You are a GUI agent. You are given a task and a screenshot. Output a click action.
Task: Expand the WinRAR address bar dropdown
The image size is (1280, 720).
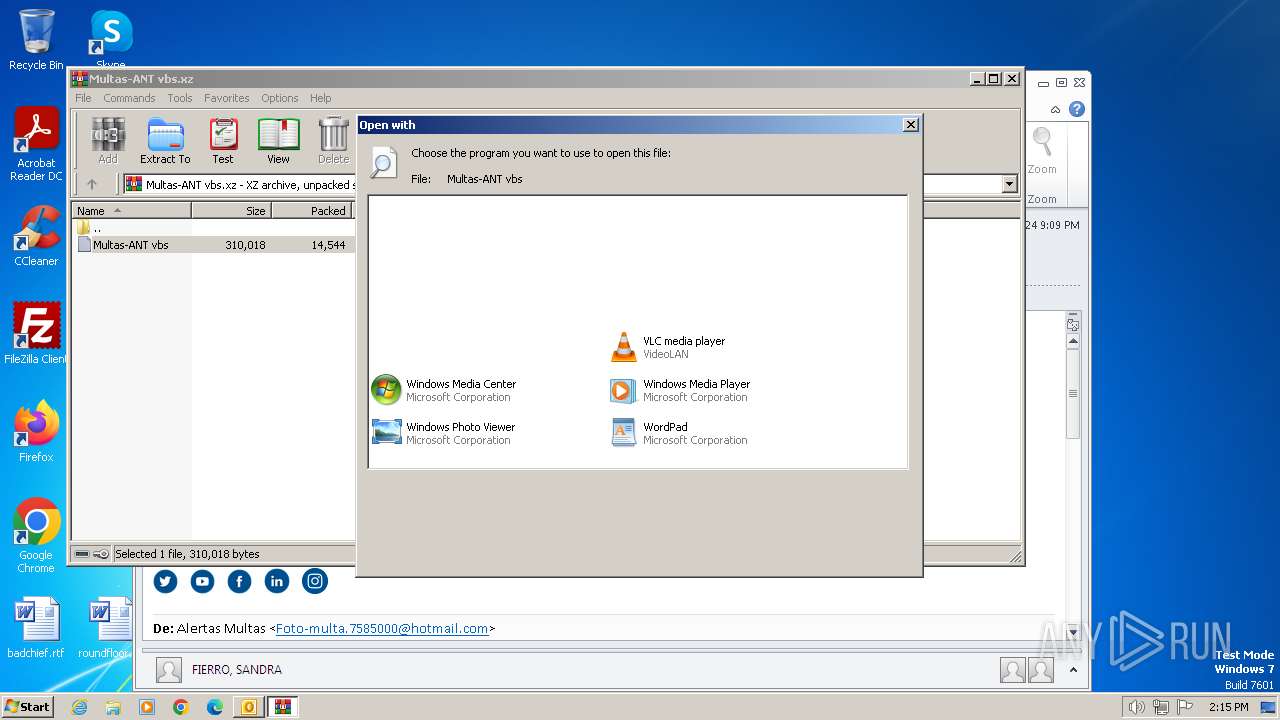pyautogui.click(x=1009, y=184)
